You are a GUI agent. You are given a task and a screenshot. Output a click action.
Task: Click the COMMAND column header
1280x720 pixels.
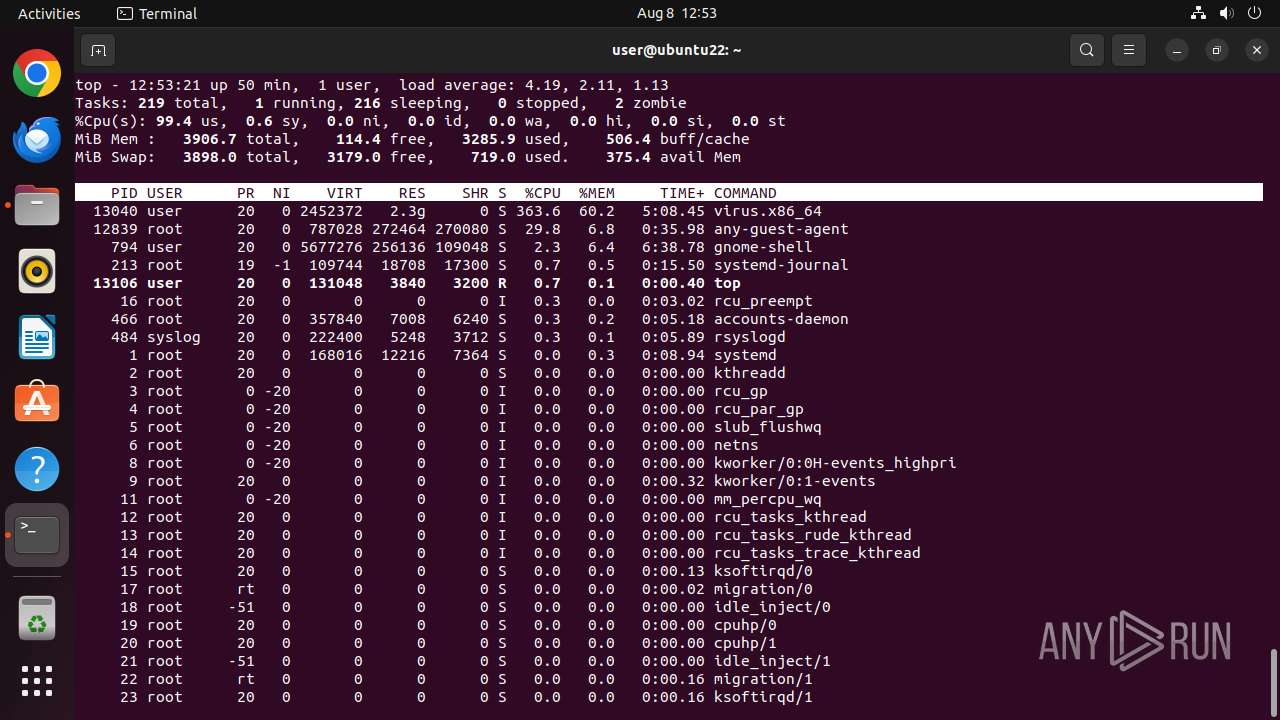click(745, 193)
